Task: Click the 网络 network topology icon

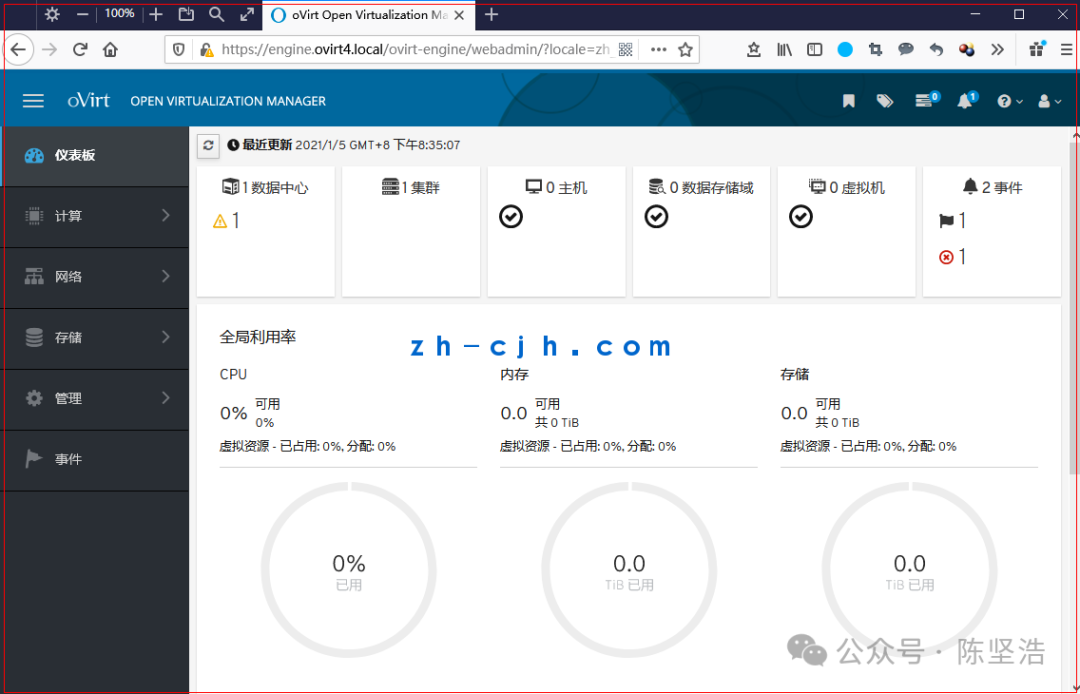Action: [x=34, y=277]
